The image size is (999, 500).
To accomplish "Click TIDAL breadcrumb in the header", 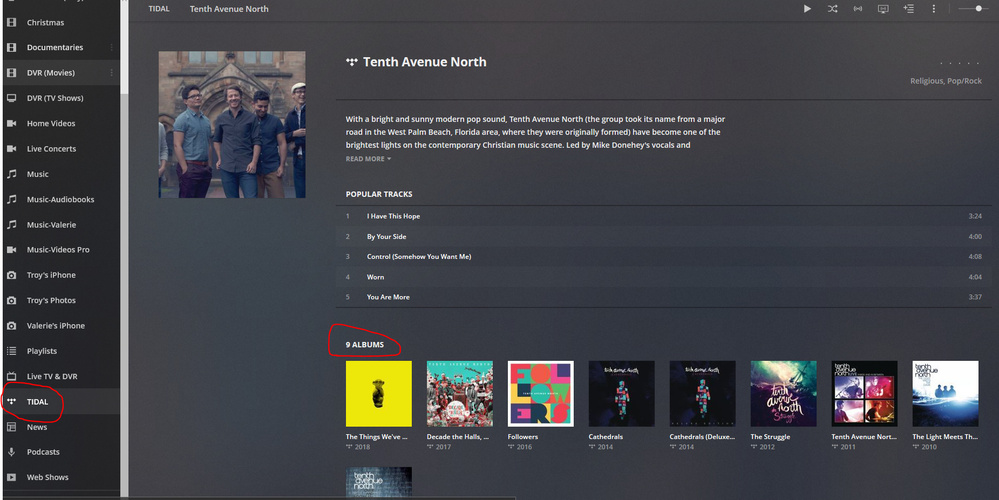I will coord(159,9).
